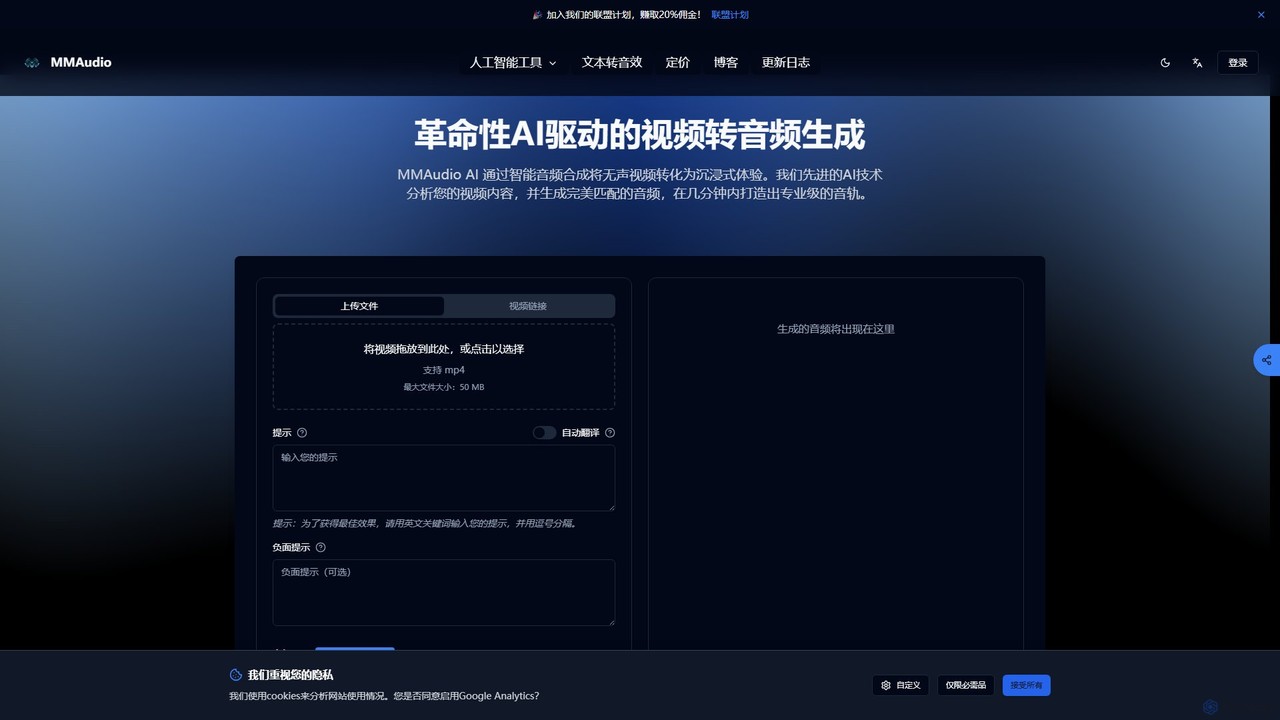Click the heading 革命性AI驱动的视频转音频生成
The width and height of the screenshot is (1280, 720).
pyautogui.click(x=640, y=134)
